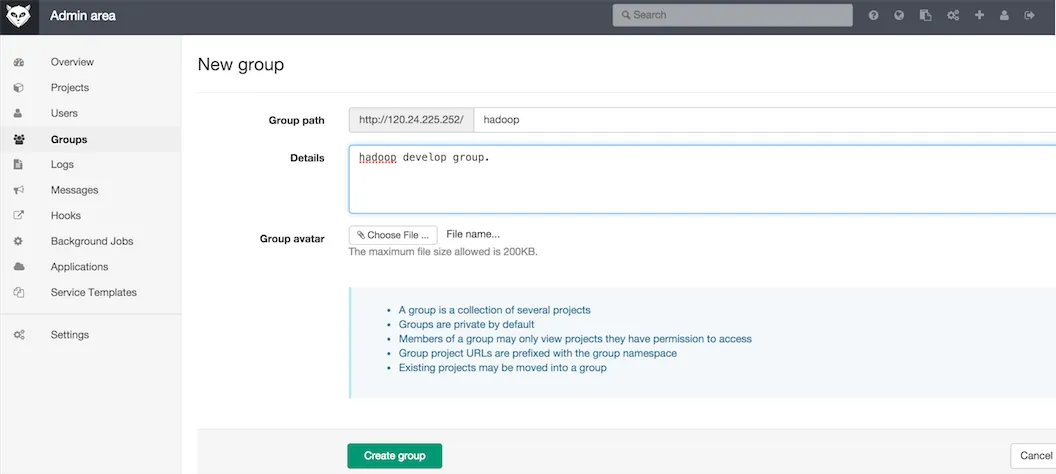This screenshot has width=1056, height=474.
Task: Open Overview in the sidebar
Action: coord(72,62)
